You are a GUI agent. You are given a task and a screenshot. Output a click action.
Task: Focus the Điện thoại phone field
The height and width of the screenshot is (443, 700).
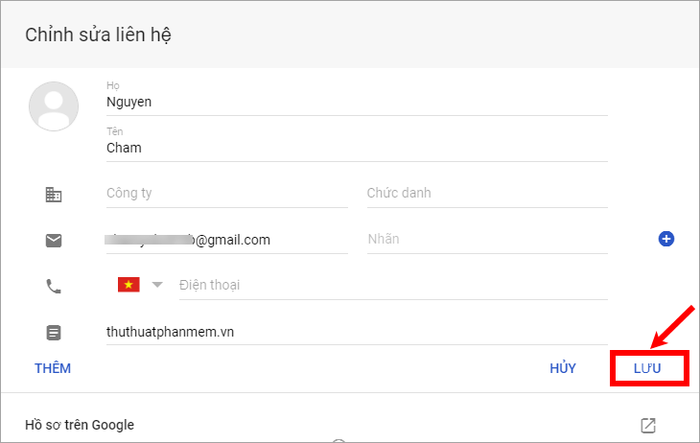[393, 286]
